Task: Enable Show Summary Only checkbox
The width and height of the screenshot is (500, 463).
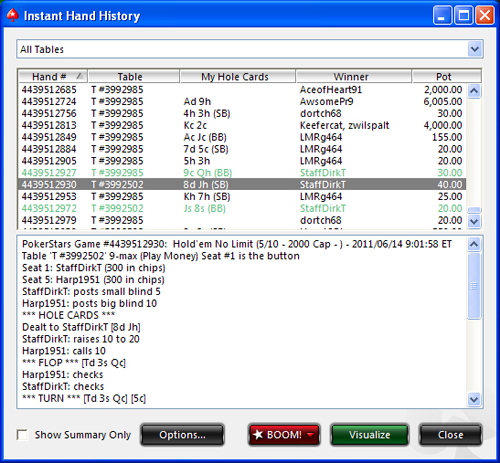Action: [22, 435]
